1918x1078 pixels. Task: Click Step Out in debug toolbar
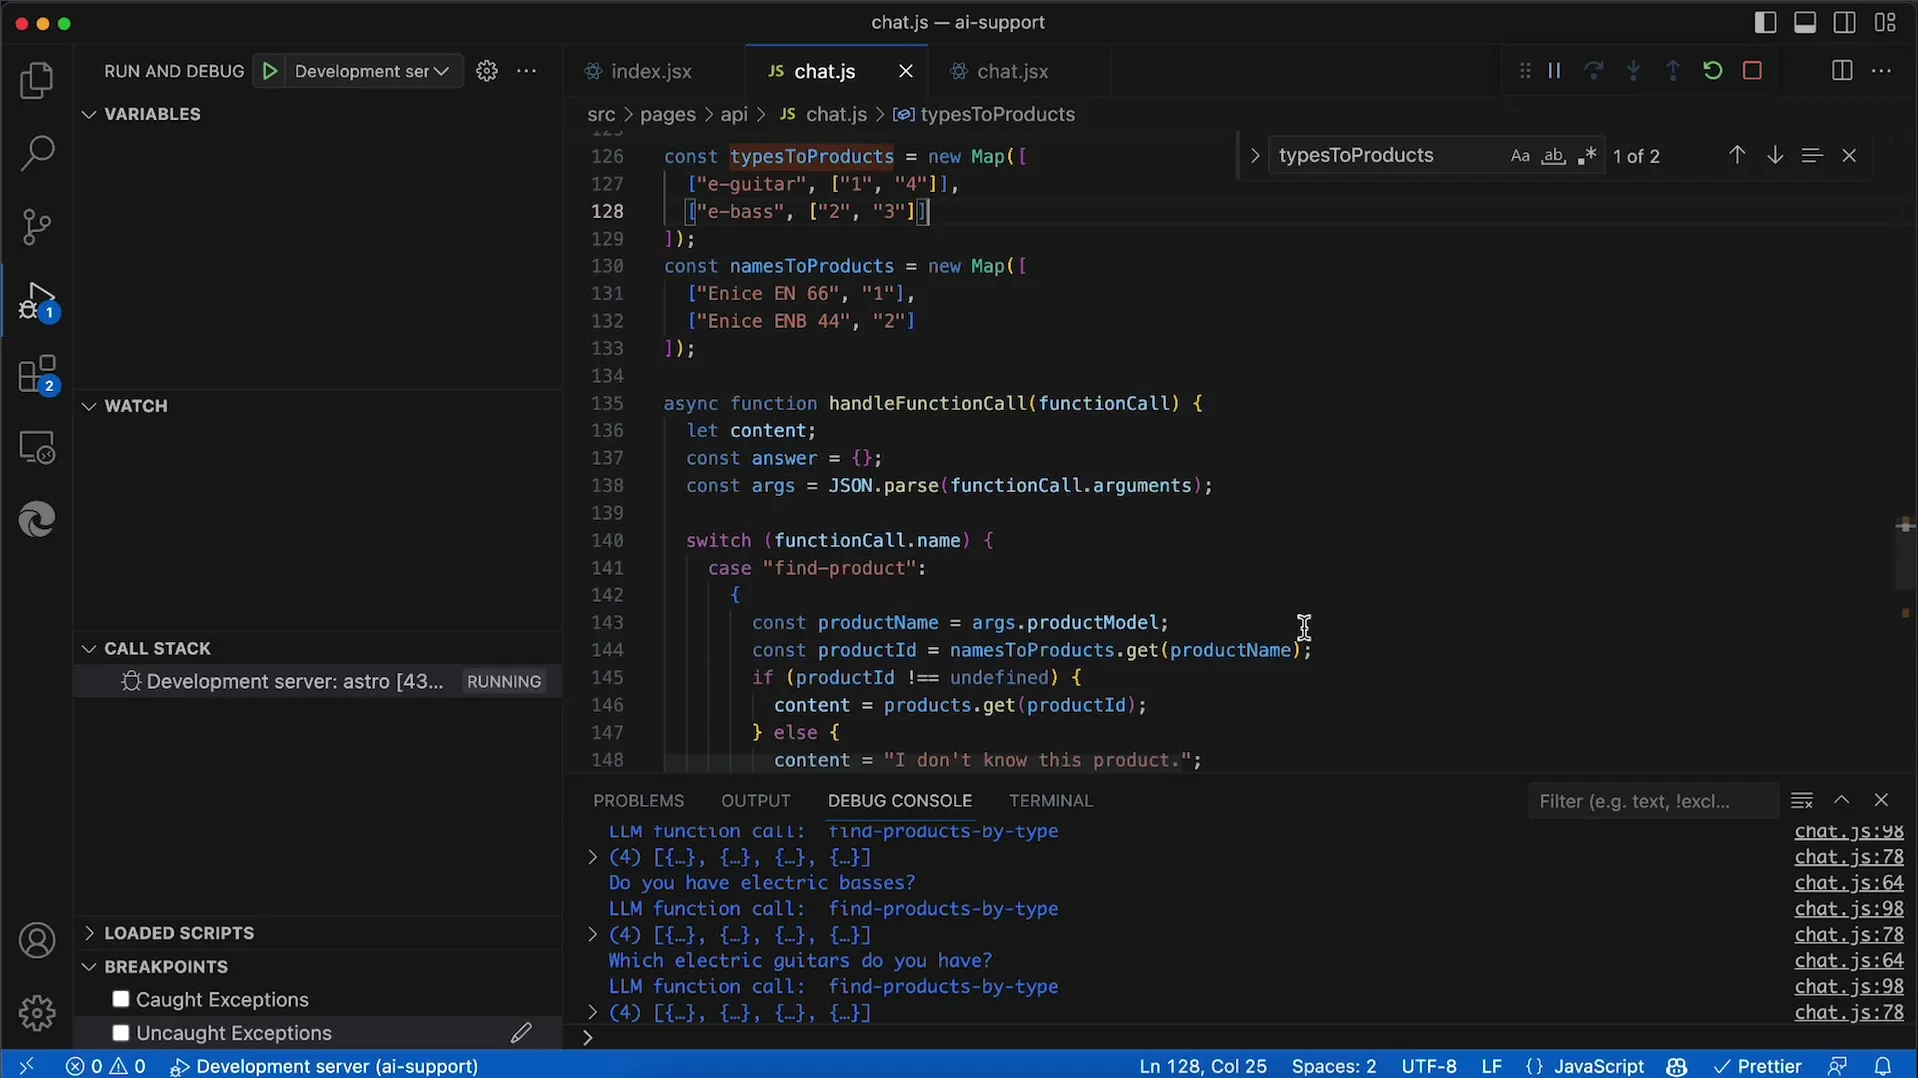pos(1673,71)
